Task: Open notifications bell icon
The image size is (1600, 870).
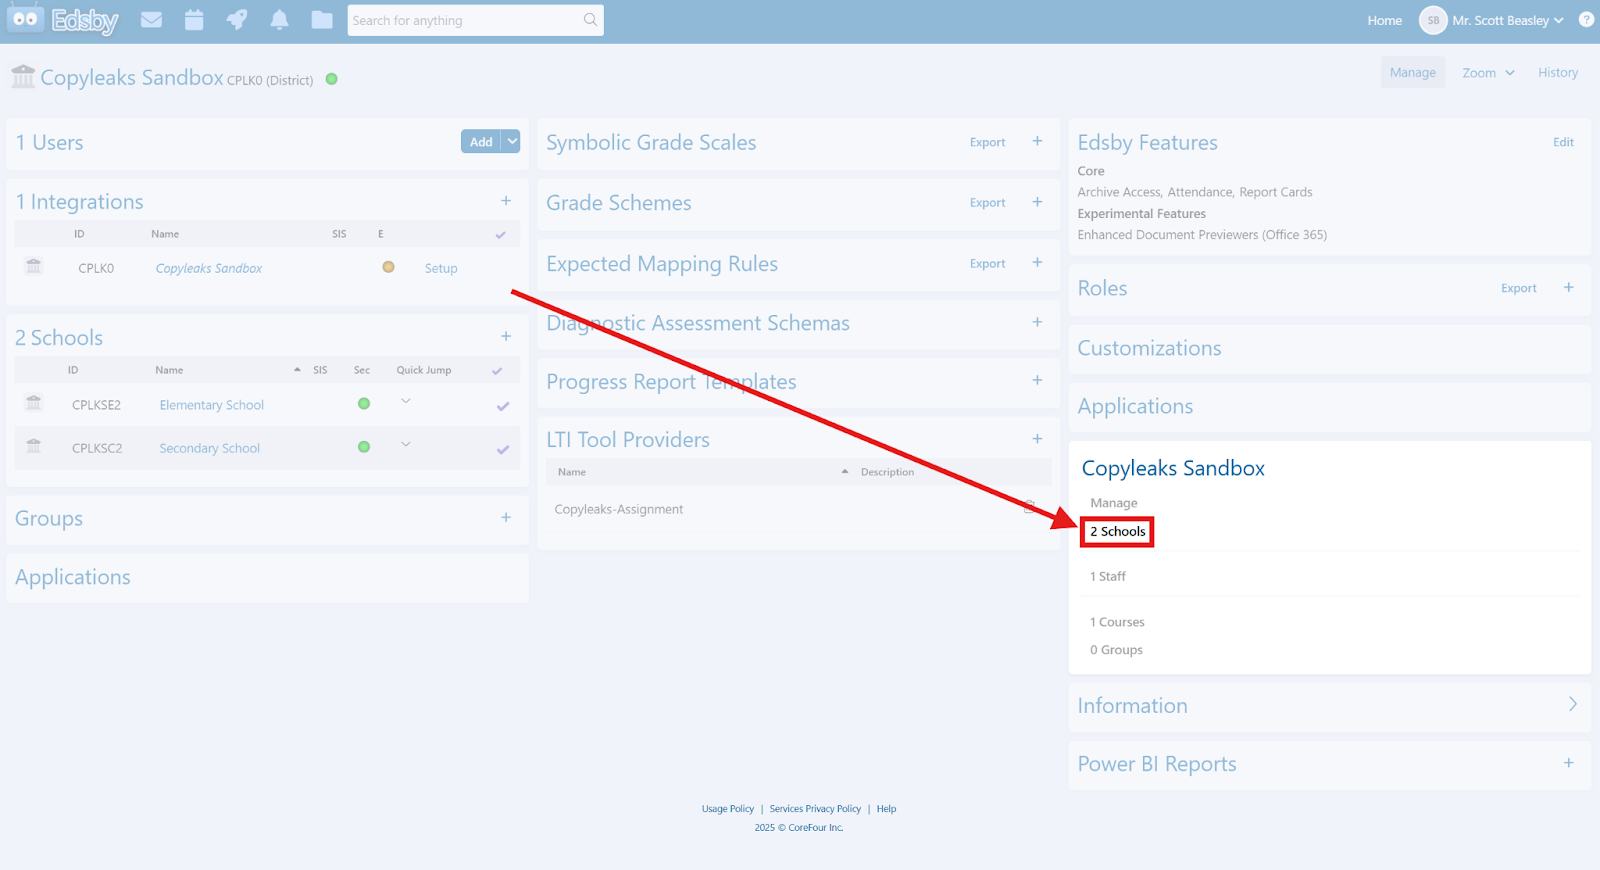Action: (279, 20)
